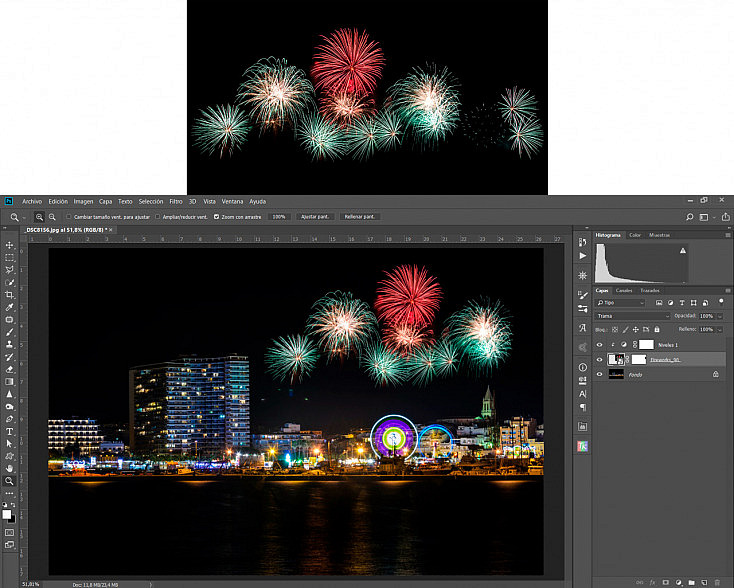Open the Archivo menu
This screenshot has height=588, width=734.
tap(32, 201)
